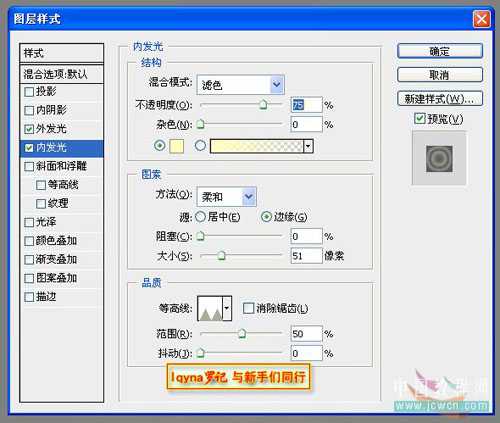Image resolution: width=500 pixels, height=423 pixels.
Task: Click the 抖动 value field
Action: [306, 353]
